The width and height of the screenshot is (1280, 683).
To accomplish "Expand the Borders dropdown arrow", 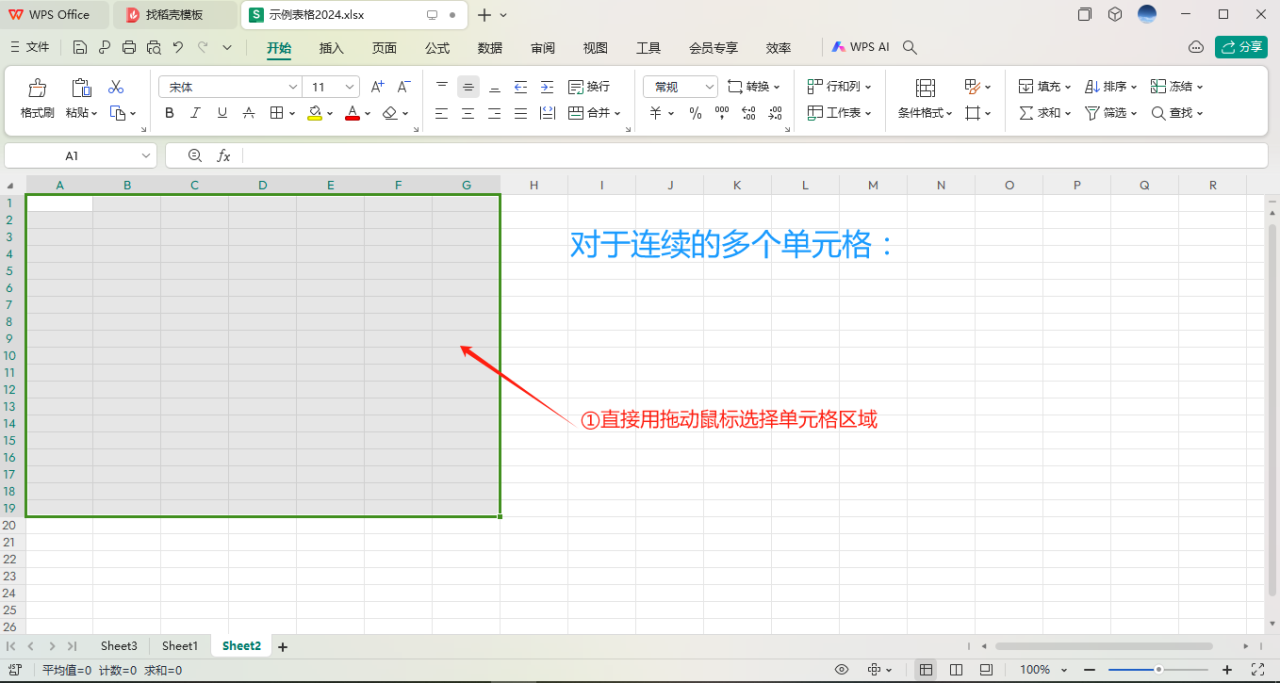I will click(x=292, y=114).
